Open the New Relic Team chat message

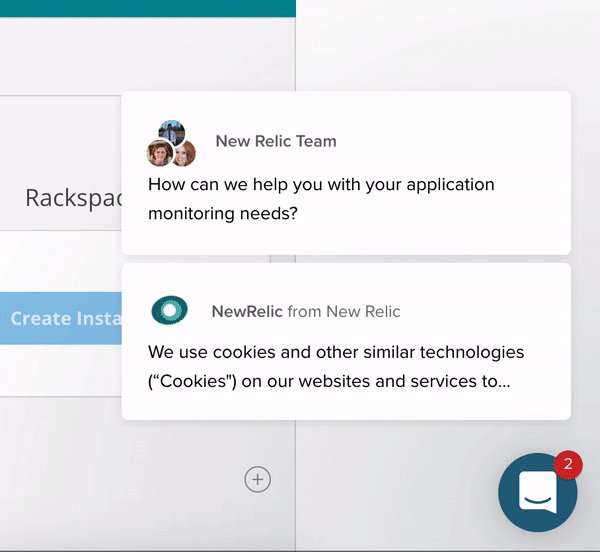[x=346, y=173]
